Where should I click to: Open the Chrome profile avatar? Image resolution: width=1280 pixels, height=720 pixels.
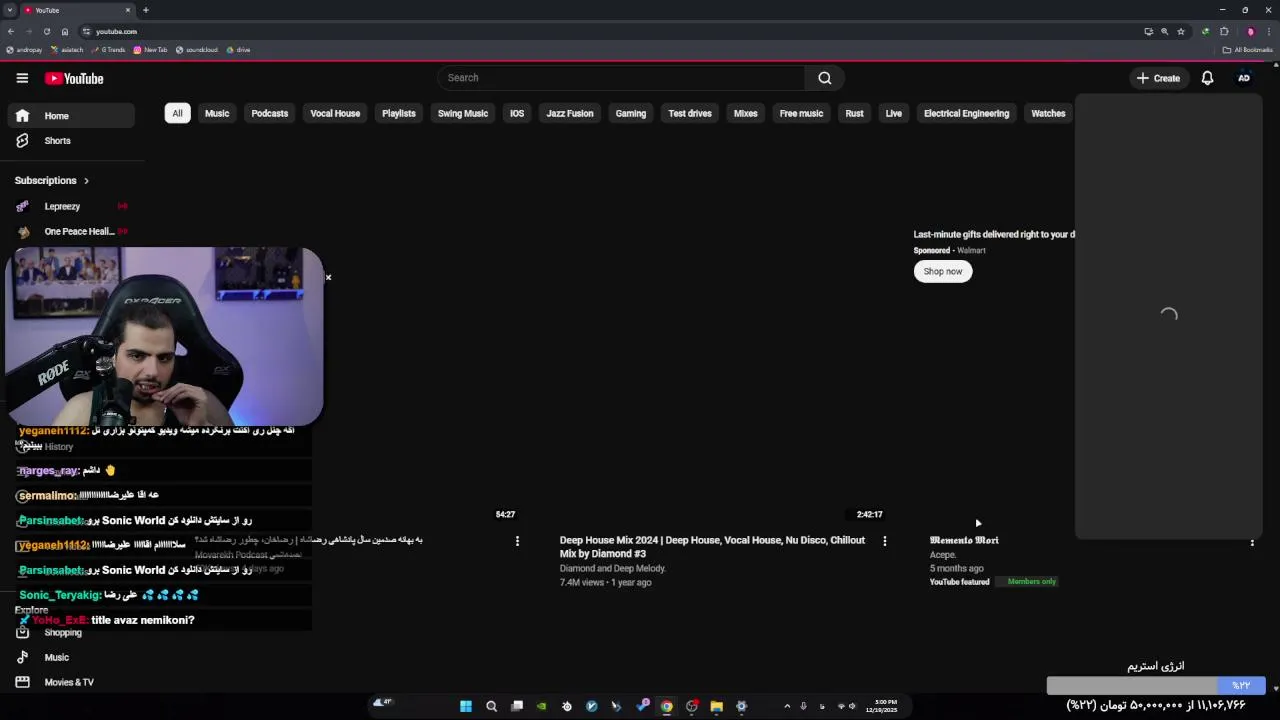(1250, 32)
